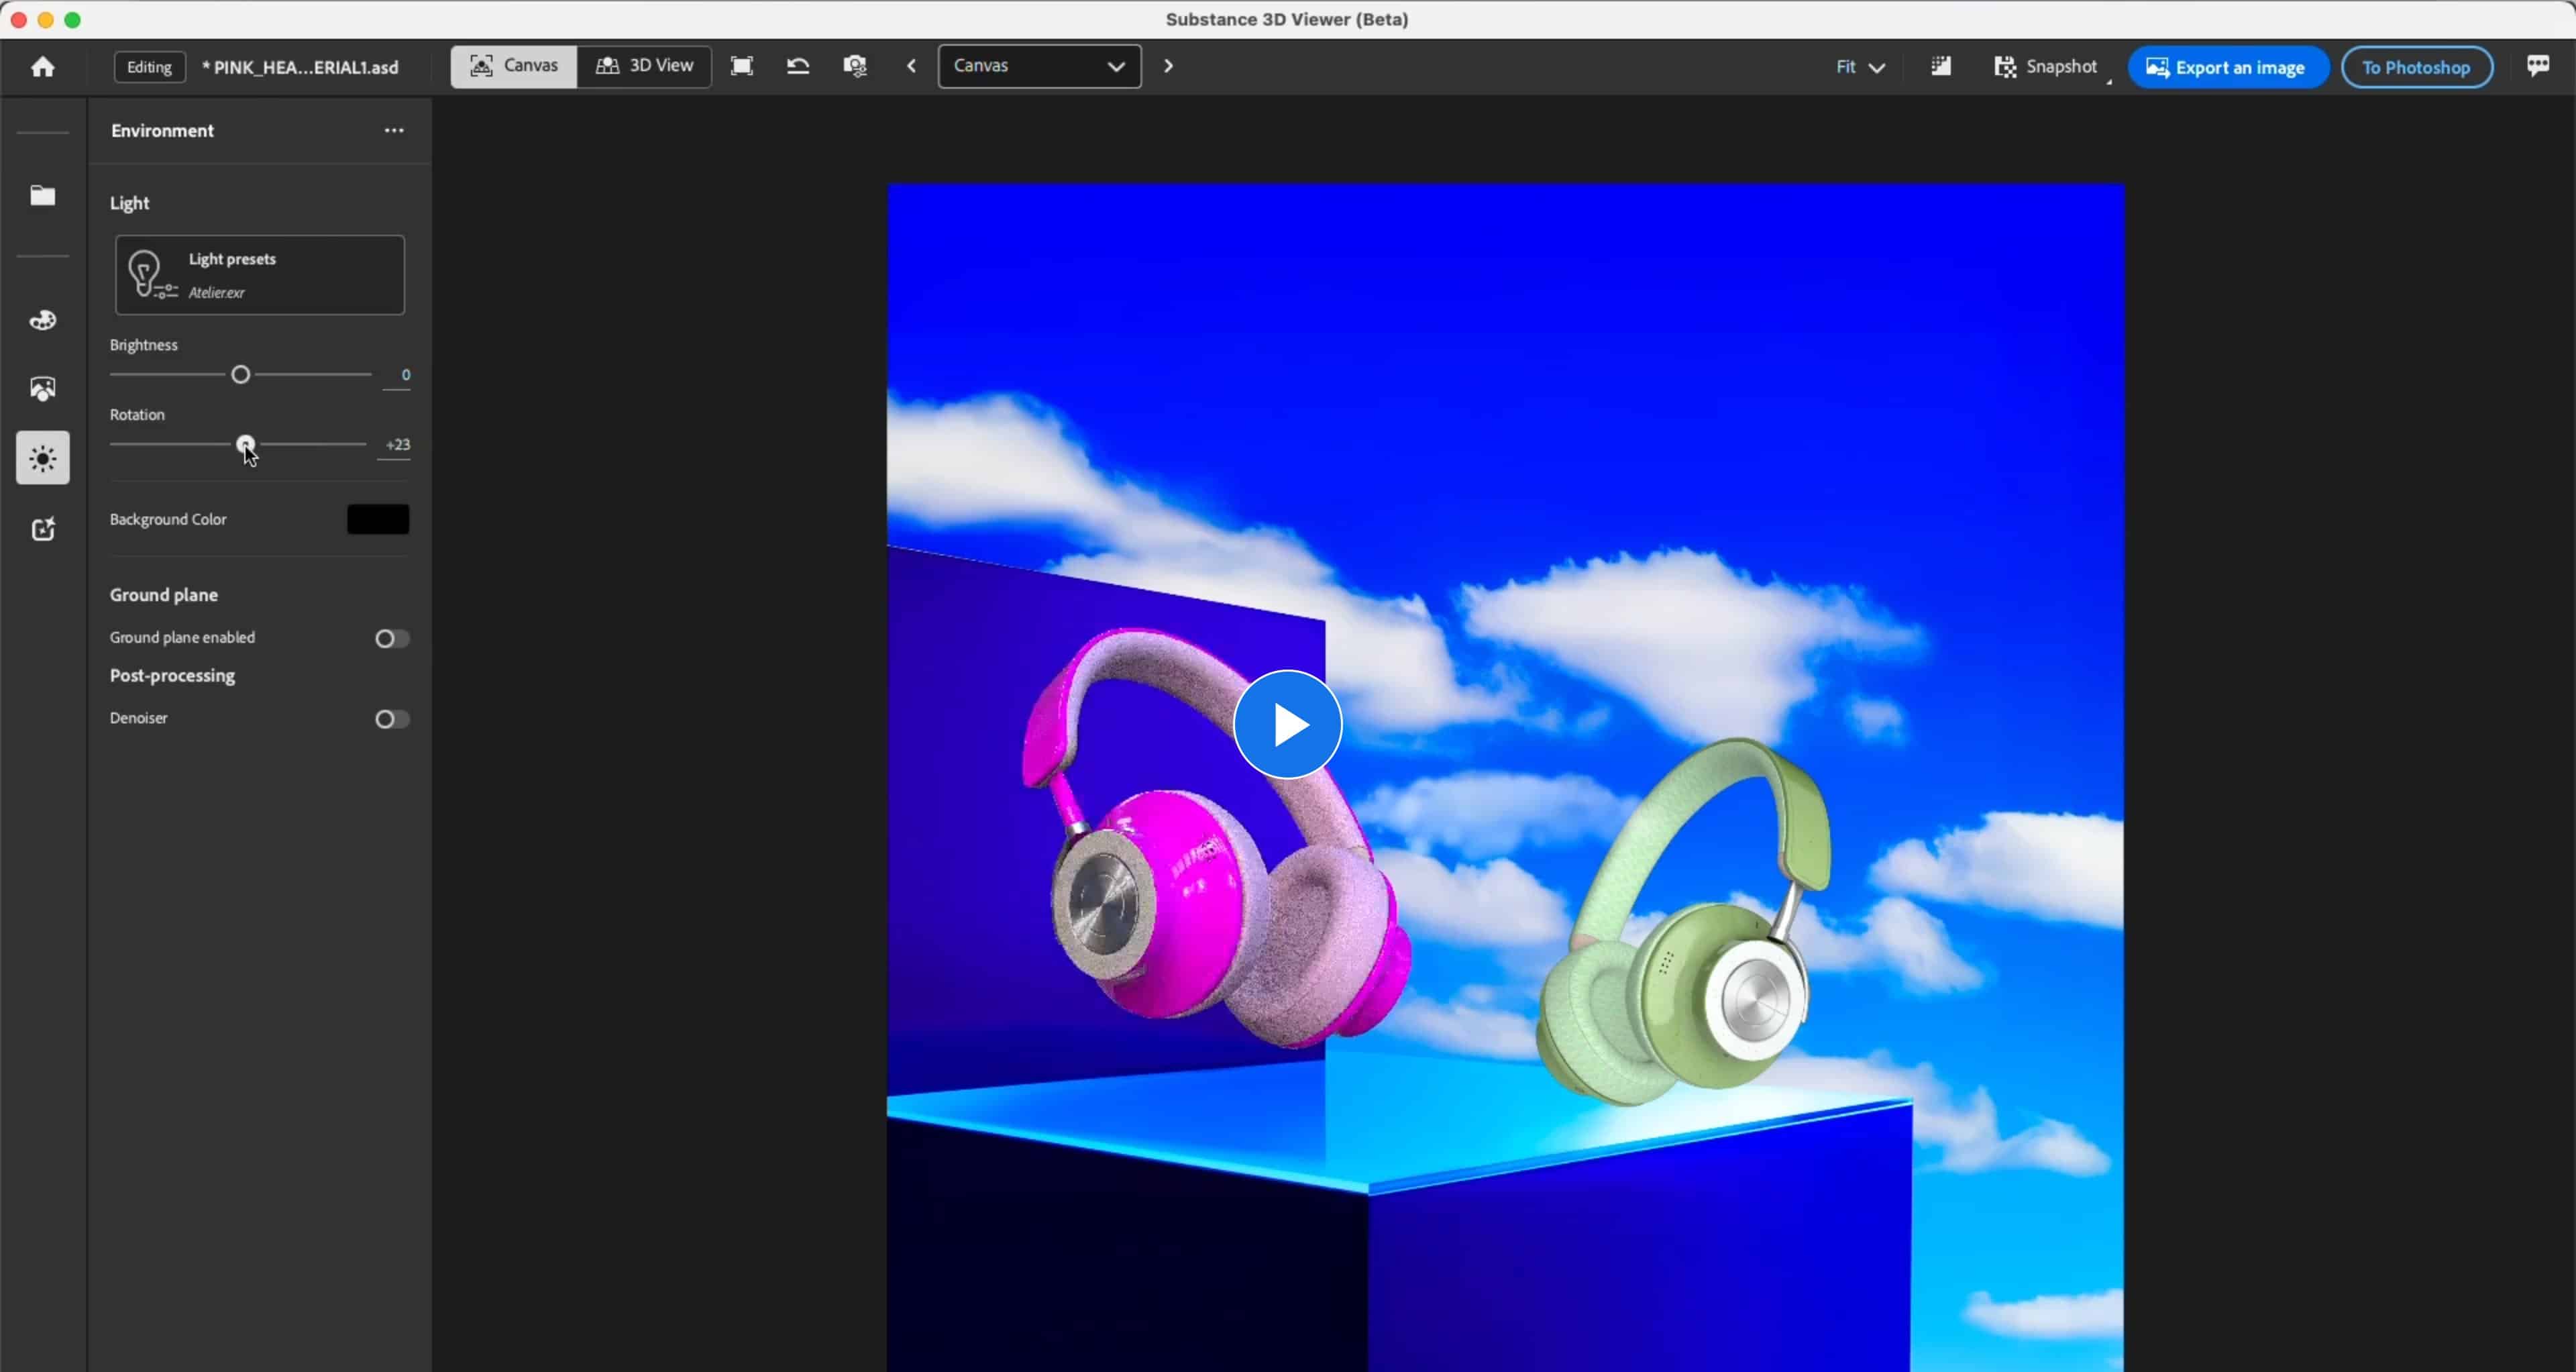Click the share/export icon in sidebar
This screenshot has width=2576, height=1372.
(x=43, y=529)
